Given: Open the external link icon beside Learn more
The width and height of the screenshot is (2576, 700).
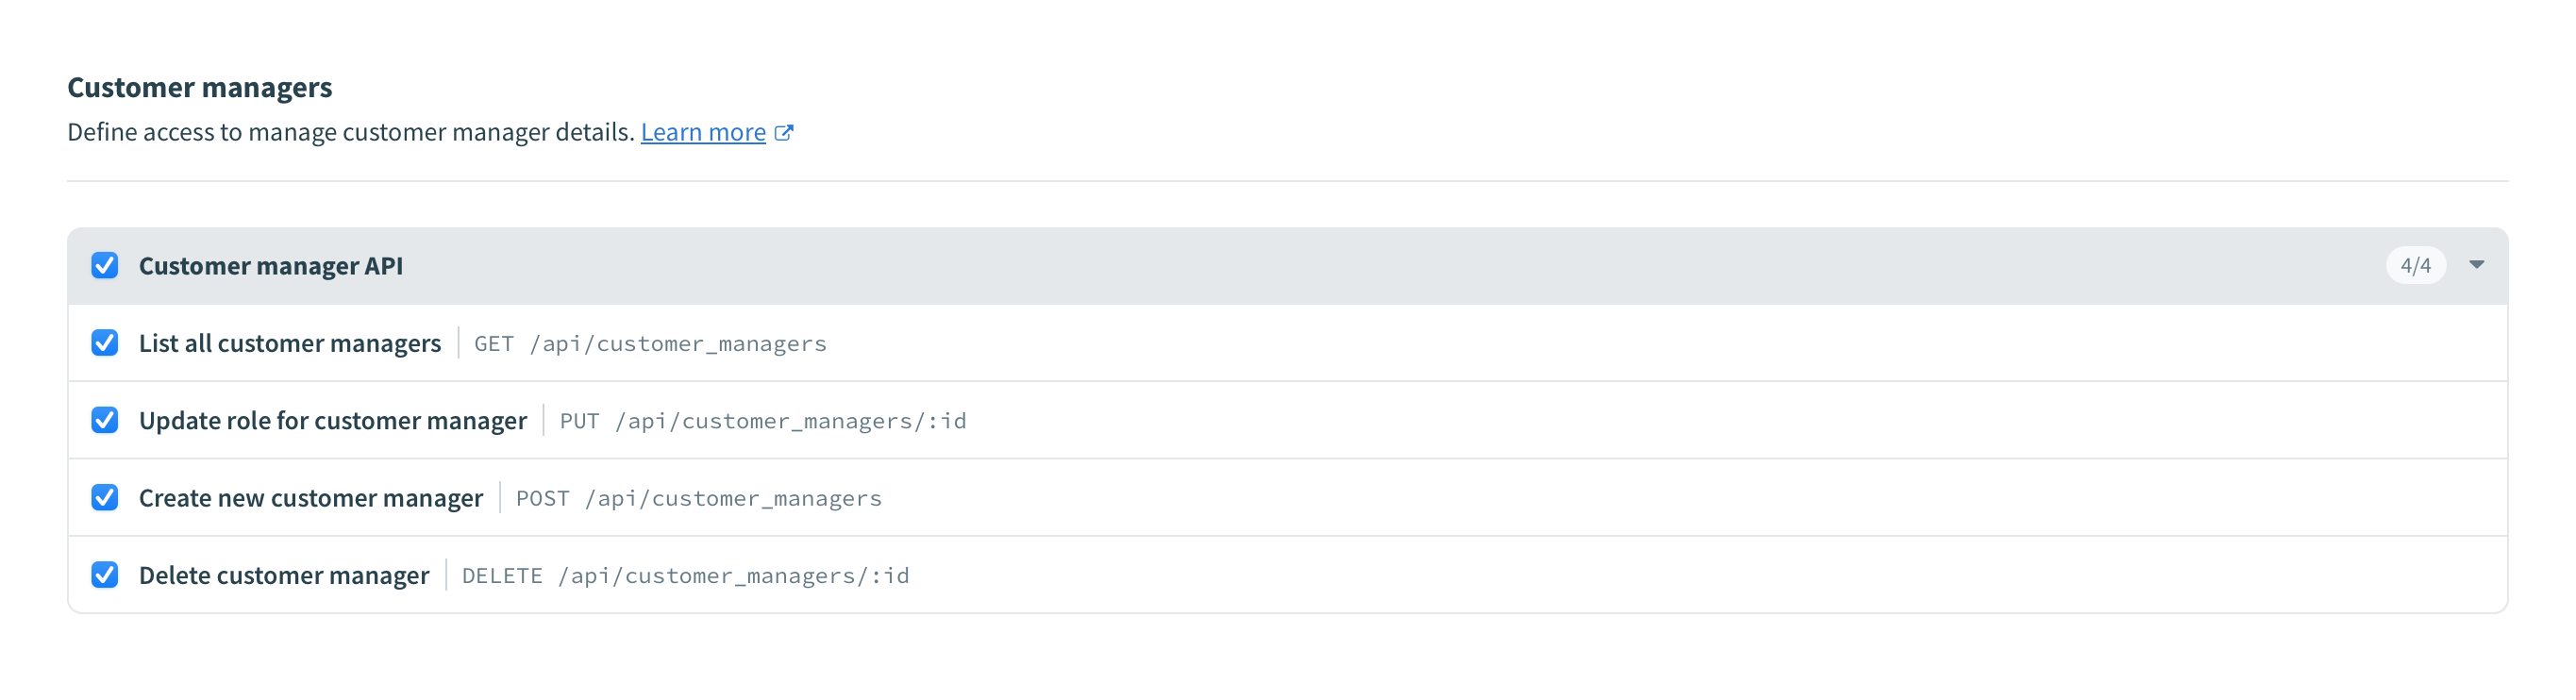Looking at the screenshot, I should pyautogui.click(x=784, y=133).
